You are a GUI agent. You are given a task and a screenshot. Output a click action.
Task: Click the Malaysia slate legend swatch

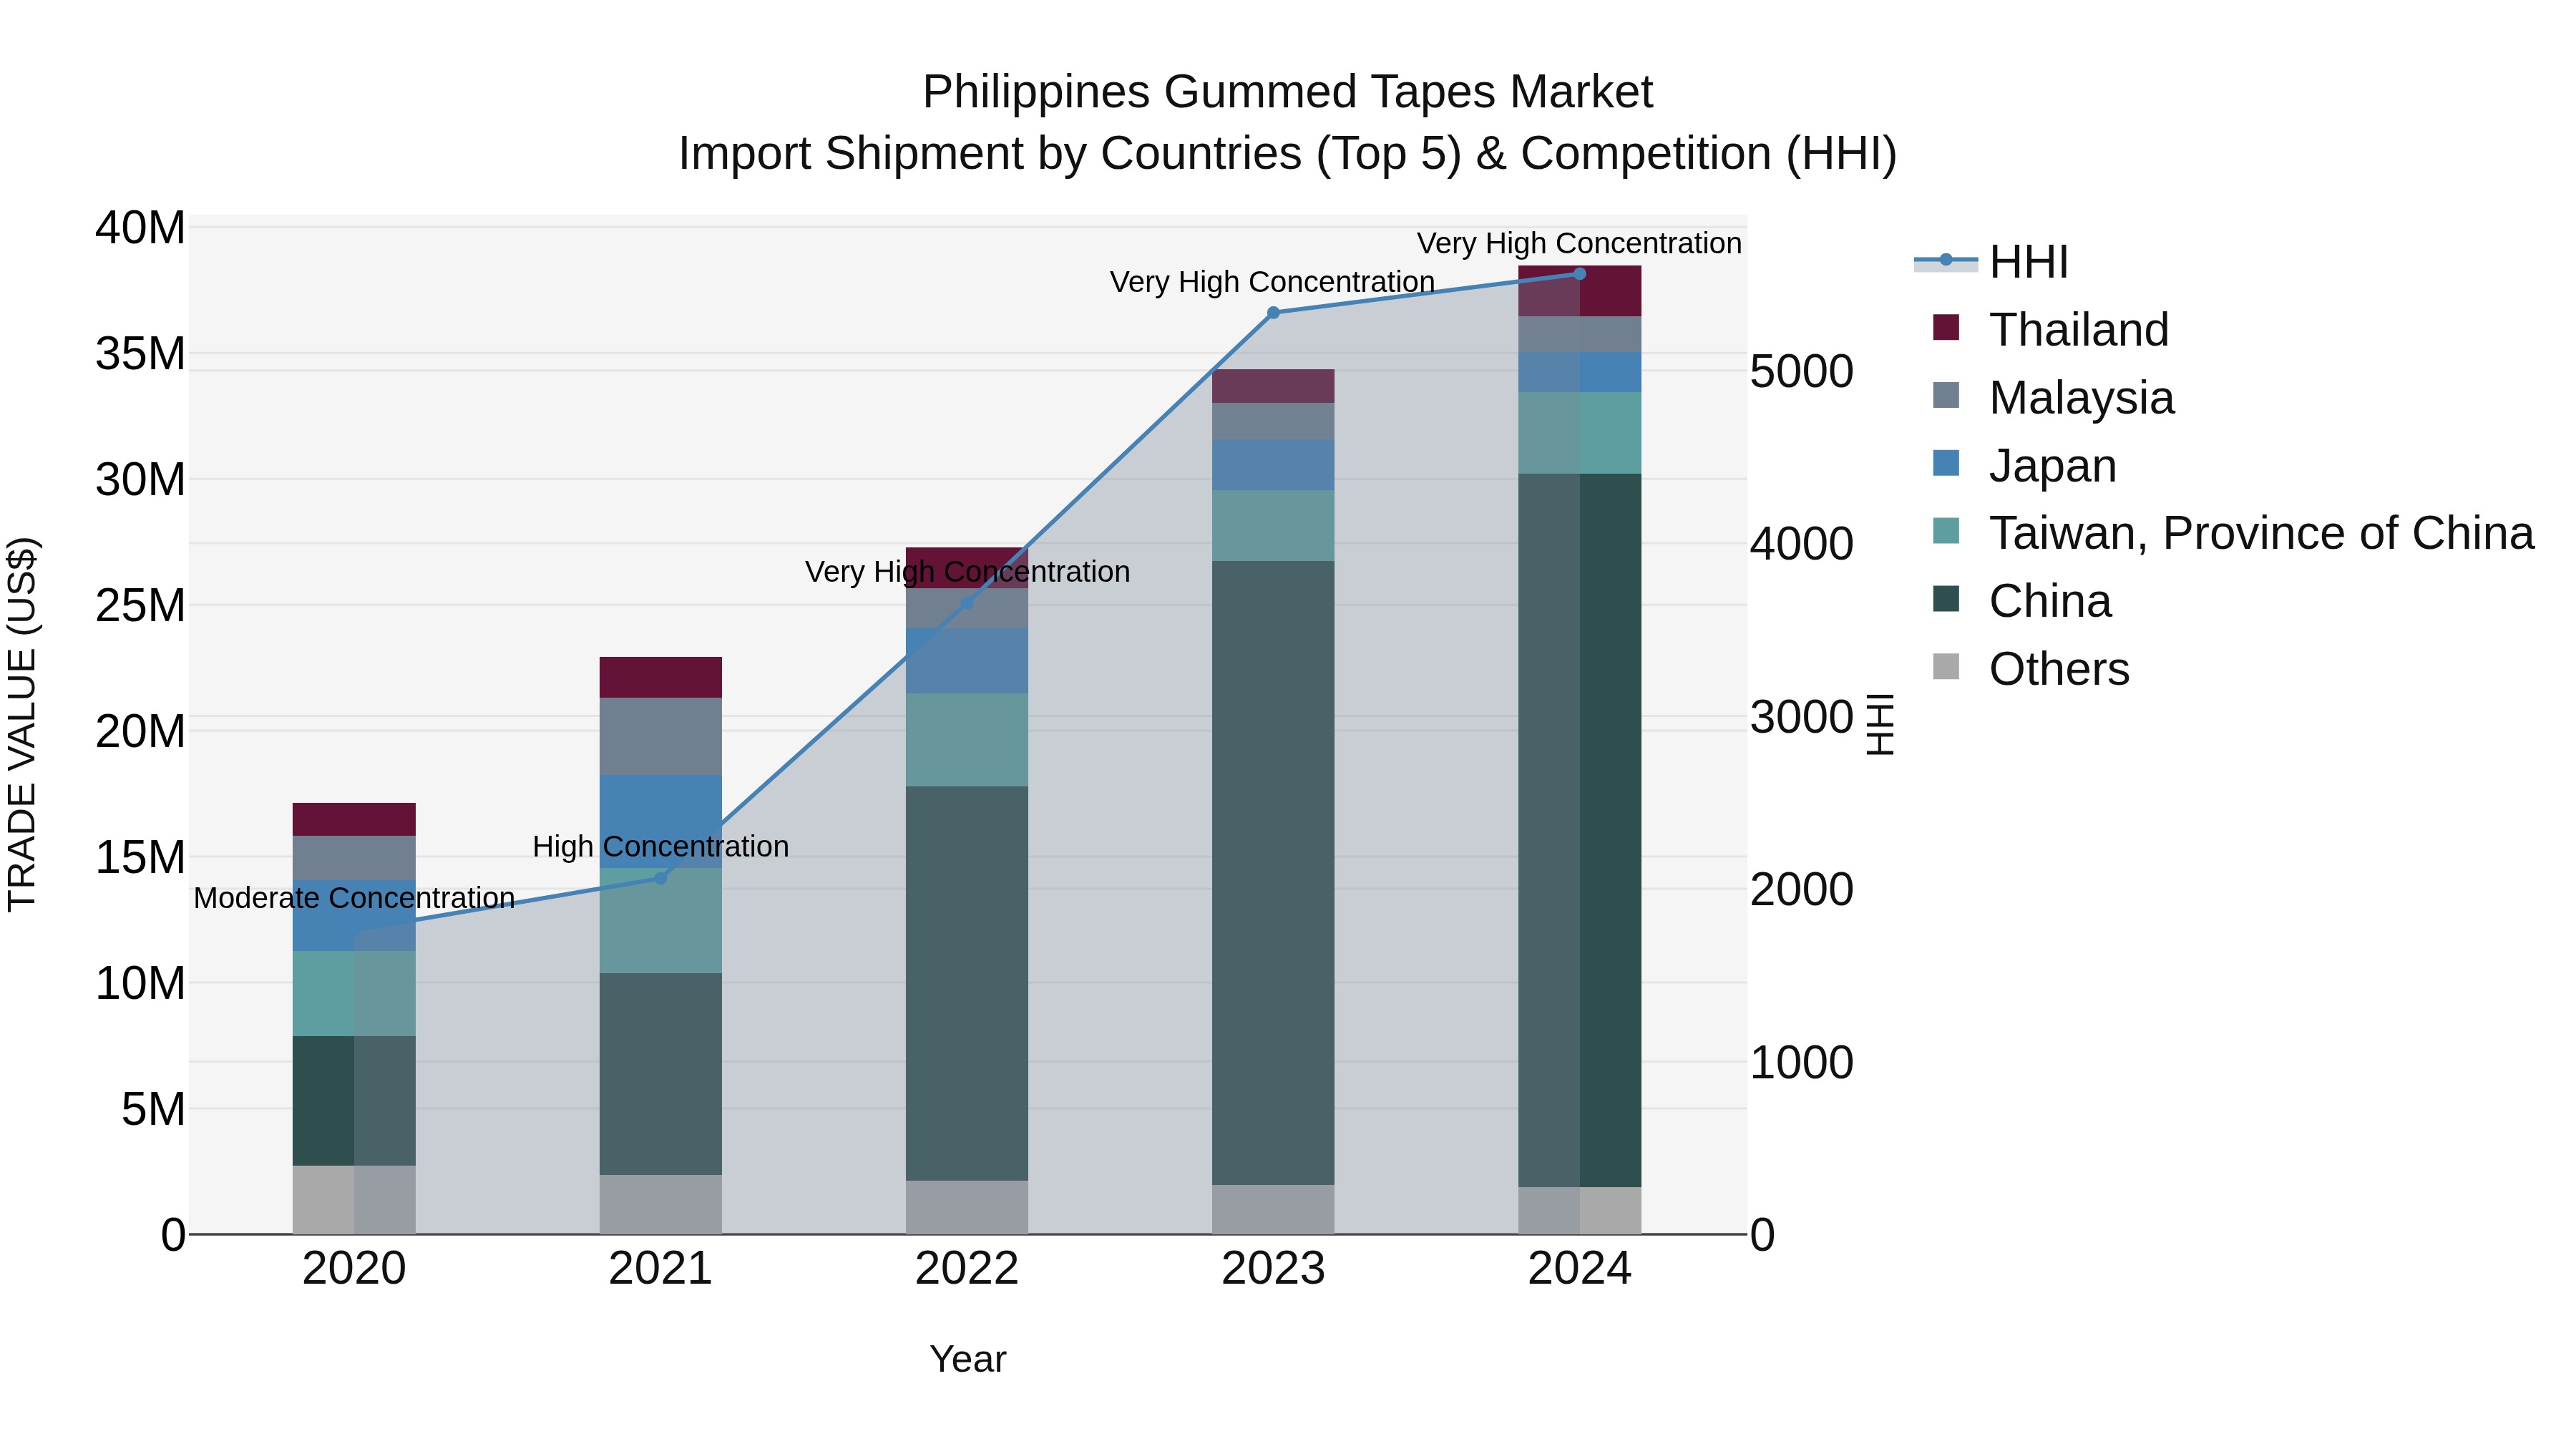[x=1946, y=395]
